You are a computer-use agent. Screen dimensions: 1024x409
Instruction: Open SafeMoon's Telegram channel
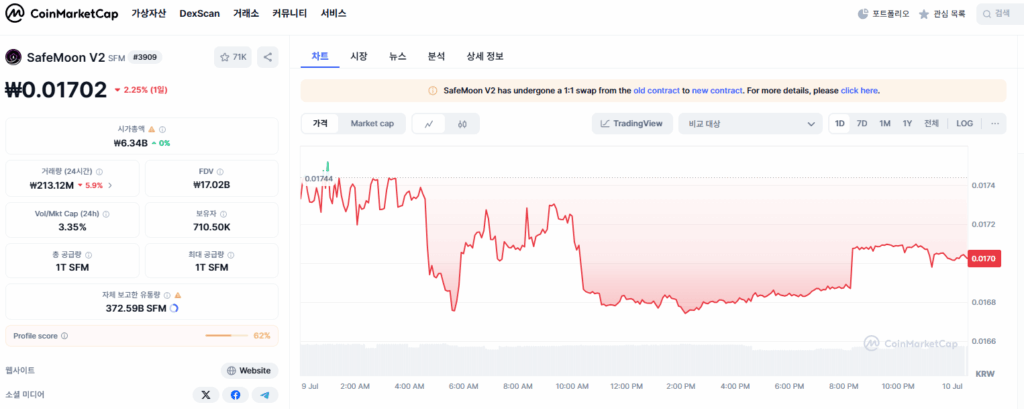pyautogui.click(x=264, y=395)
